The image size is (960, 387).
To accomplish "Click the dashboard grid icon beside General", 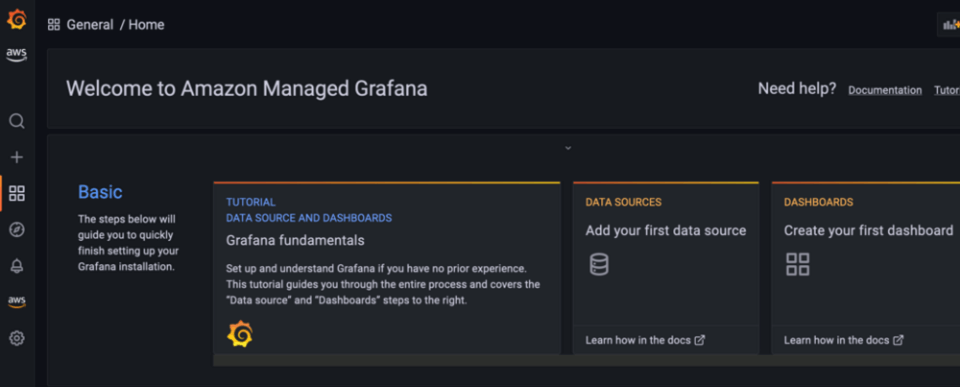I will click(54, 24).
